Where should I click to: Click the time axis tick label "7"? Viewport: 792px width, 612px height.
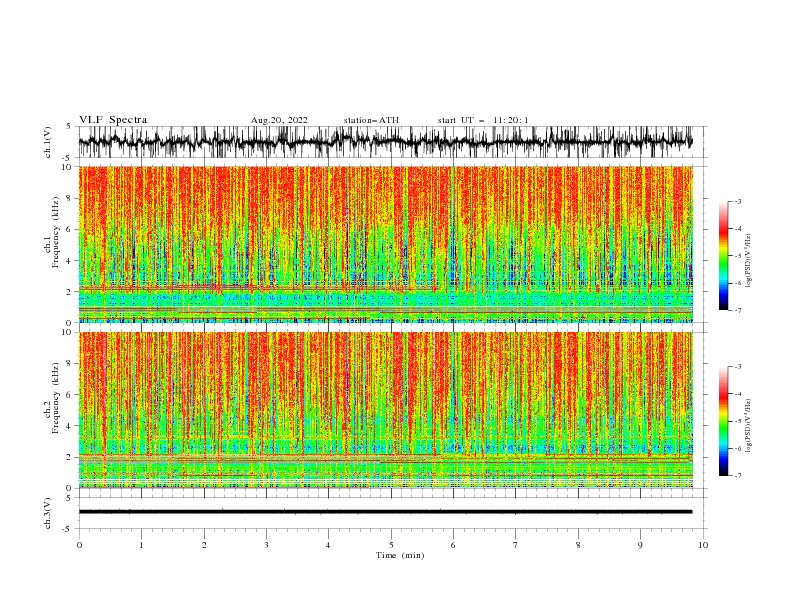516,545
